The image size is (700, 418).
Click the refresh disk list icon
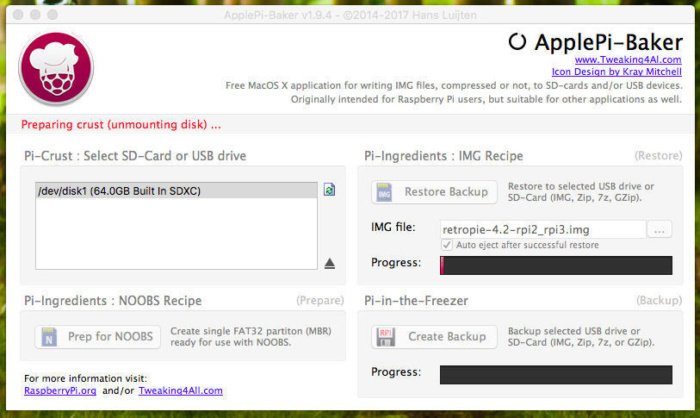coord(329,190)
